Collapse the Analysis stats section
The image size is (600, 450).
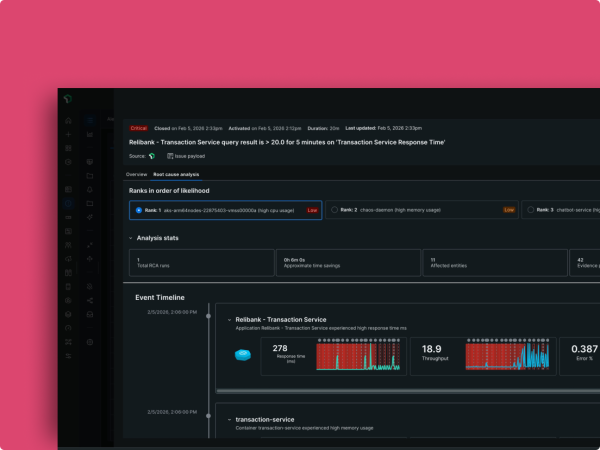pyautogui.click(x=130, y=238)
